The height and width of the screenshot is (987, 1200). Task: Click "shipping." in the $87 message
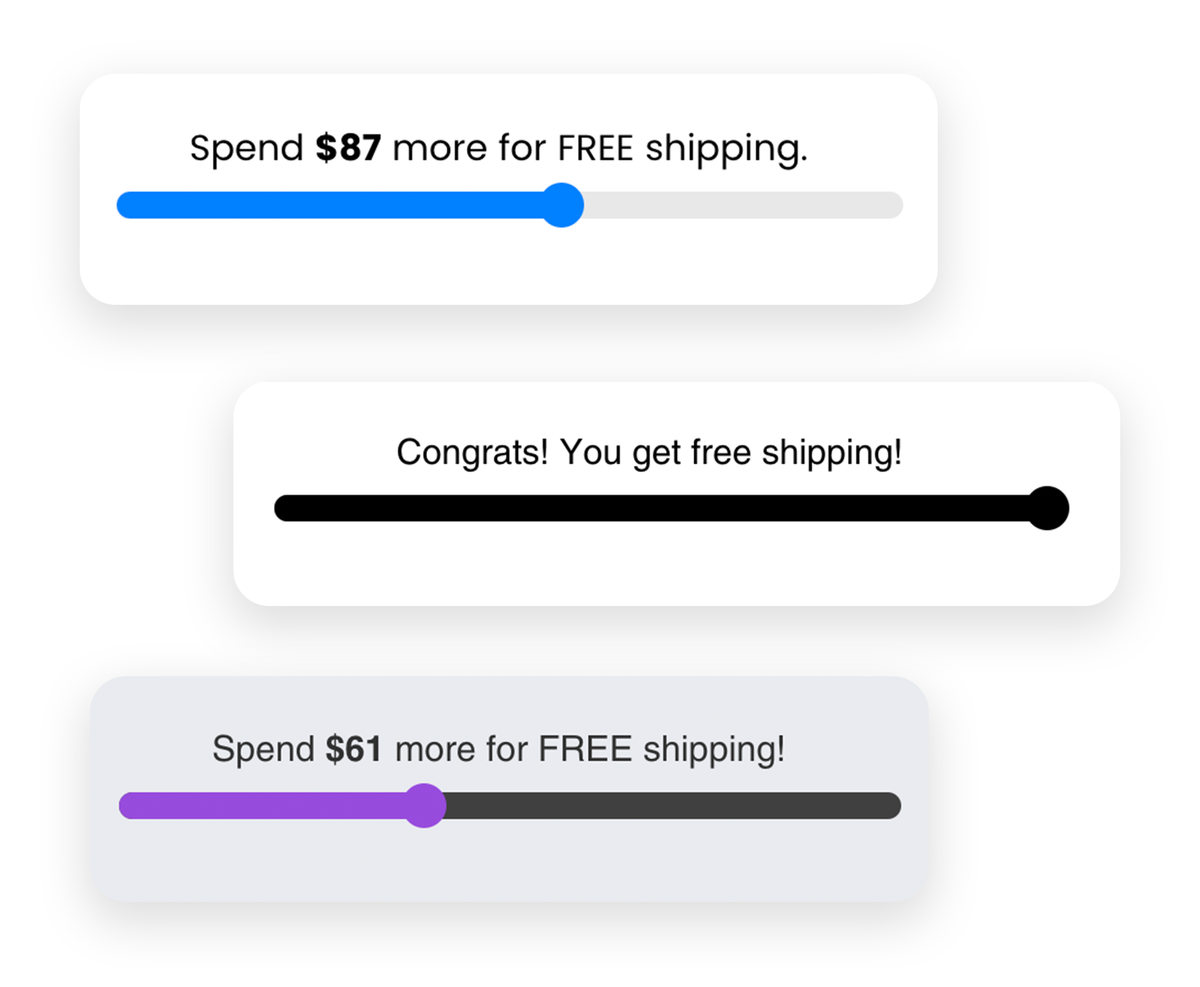click(726, 149)
